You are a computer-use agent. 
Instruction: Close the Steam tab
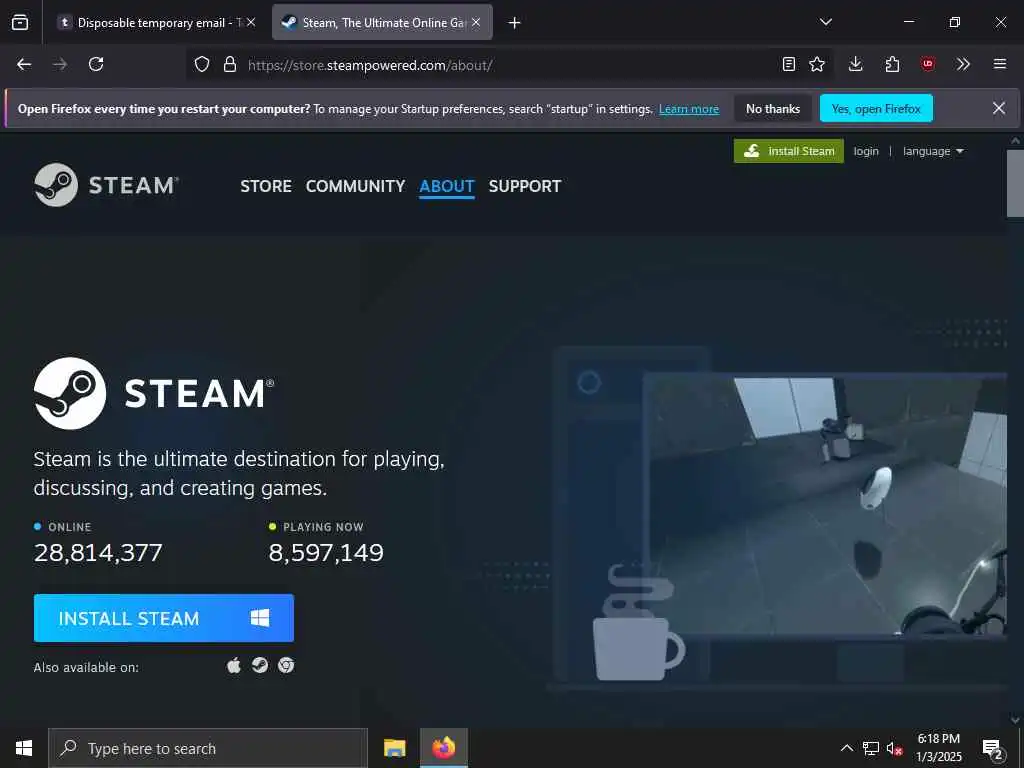pyautogui.click(x=476, y=22)
